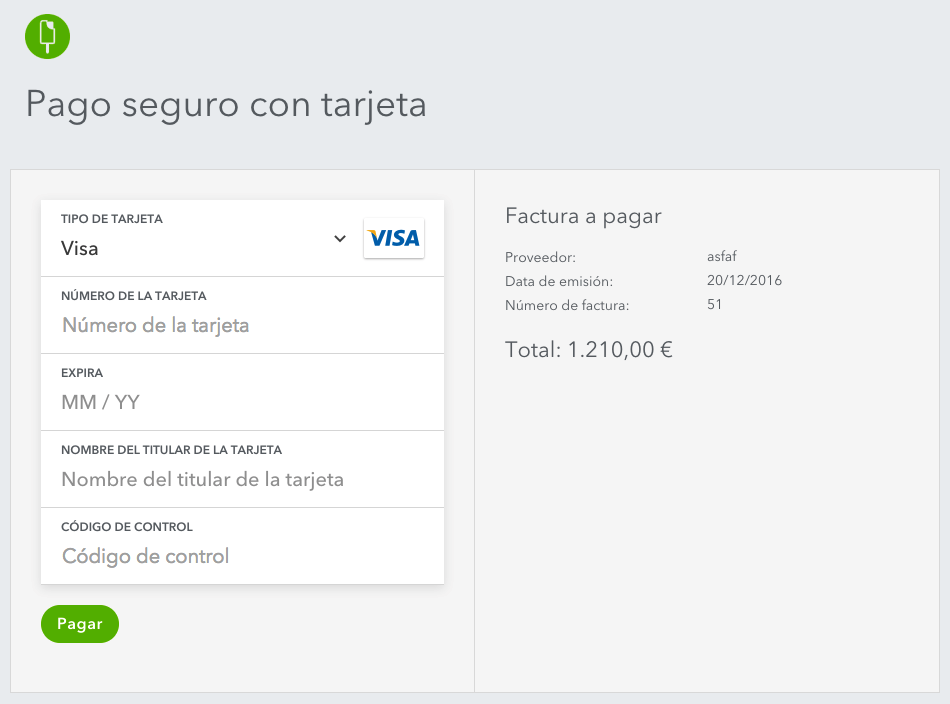
Task: Click the 'Factura a pagar' title
Action: (583, 216)
